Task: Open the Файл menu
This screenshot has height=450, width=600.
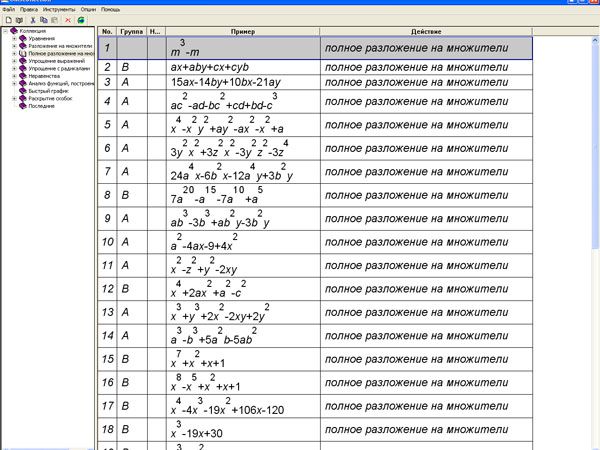Action: coord(8,9)
